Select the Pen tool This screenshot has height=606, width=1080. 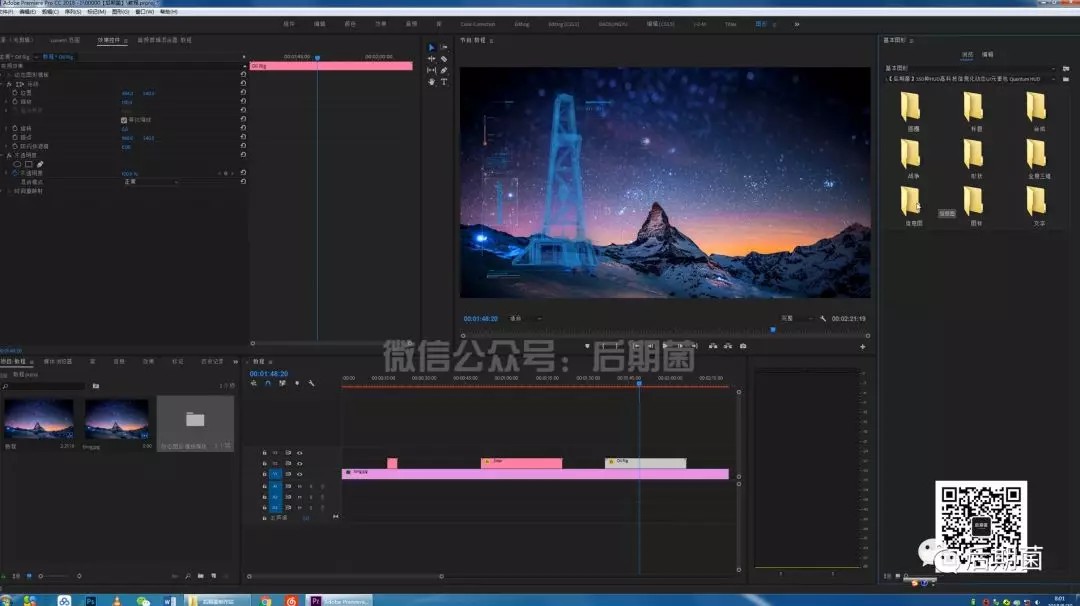pos(444,71)
